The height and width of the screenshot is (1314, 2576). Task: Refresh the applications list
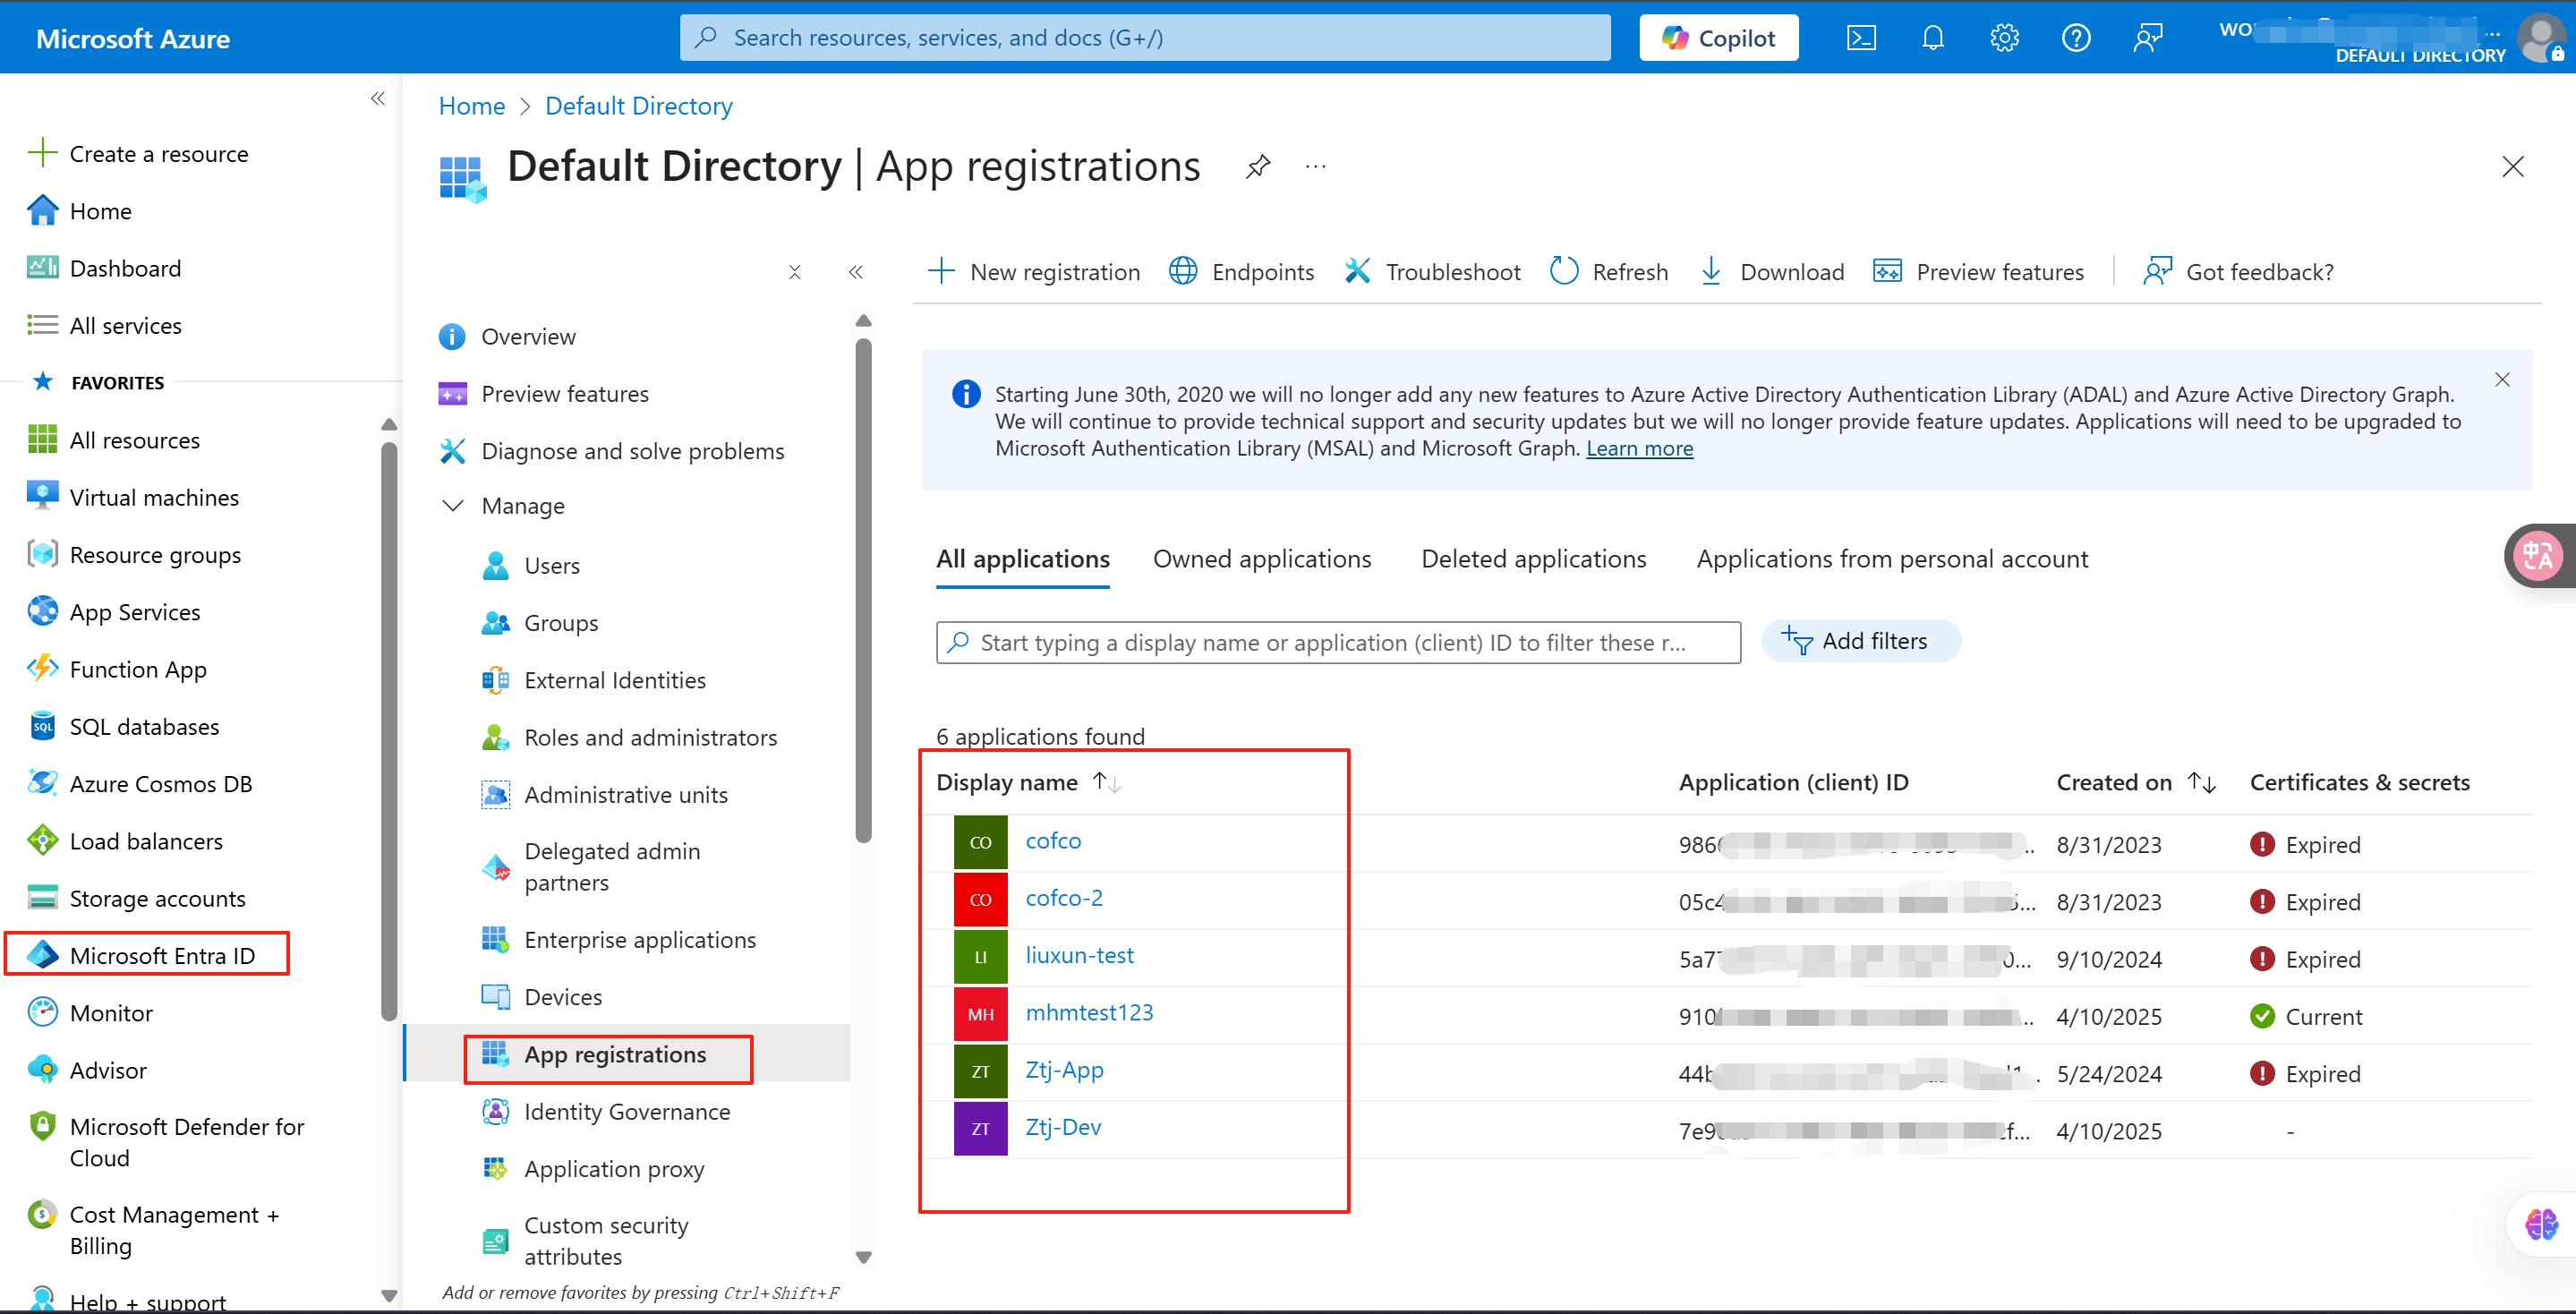point(1608,272)
